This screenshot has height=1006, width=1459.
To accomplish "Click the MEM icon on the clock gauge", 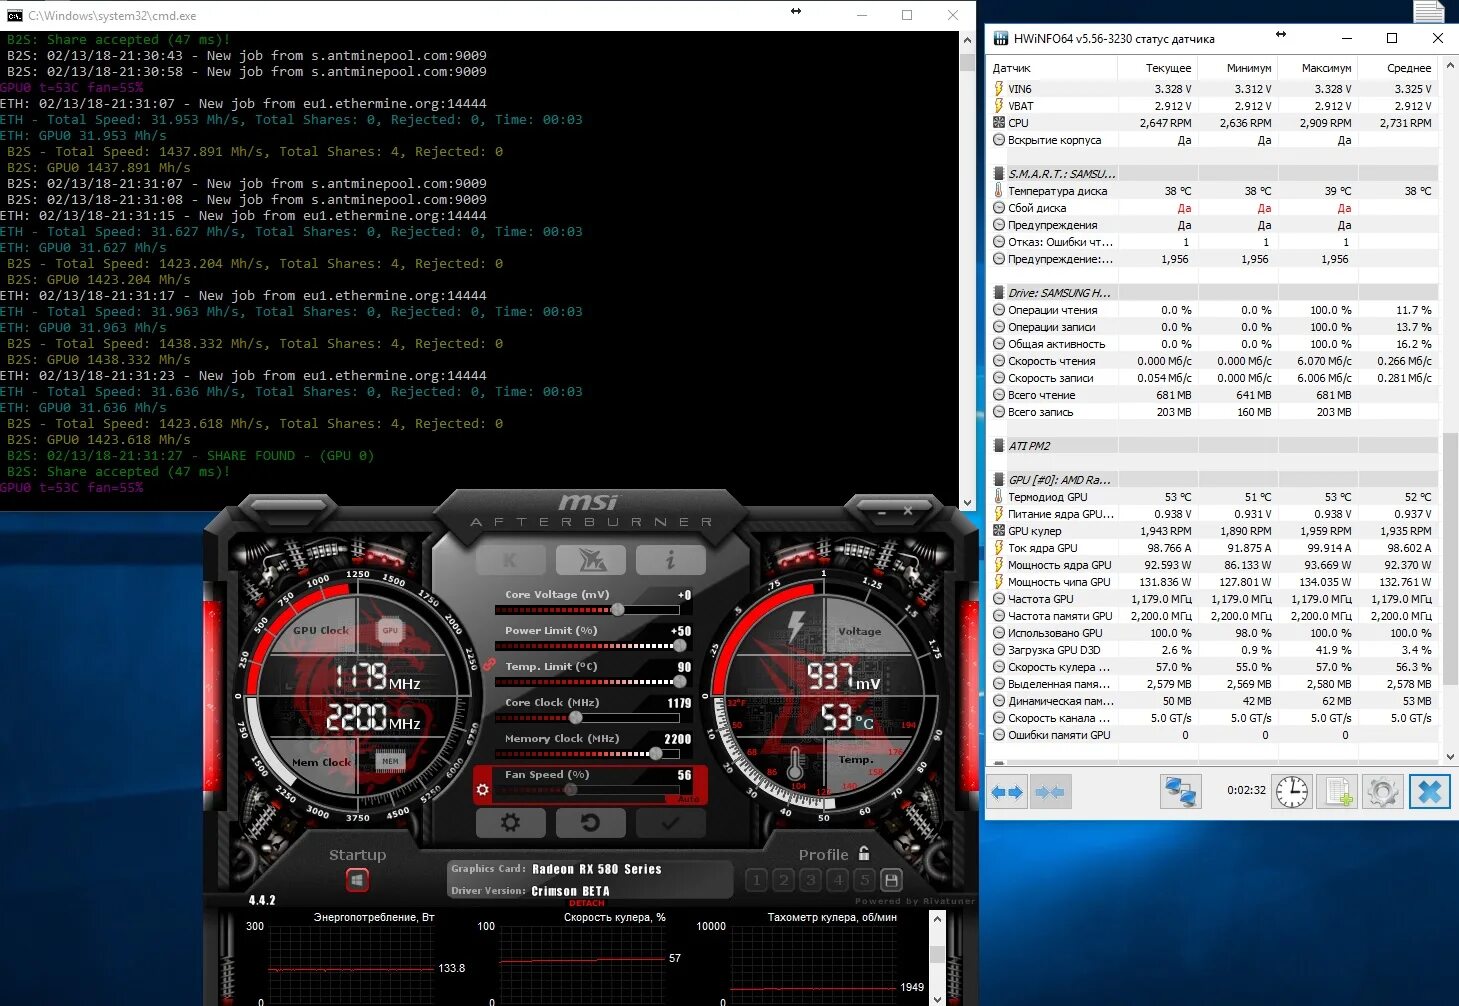I will pyautogui.click(x=390, y=761).
